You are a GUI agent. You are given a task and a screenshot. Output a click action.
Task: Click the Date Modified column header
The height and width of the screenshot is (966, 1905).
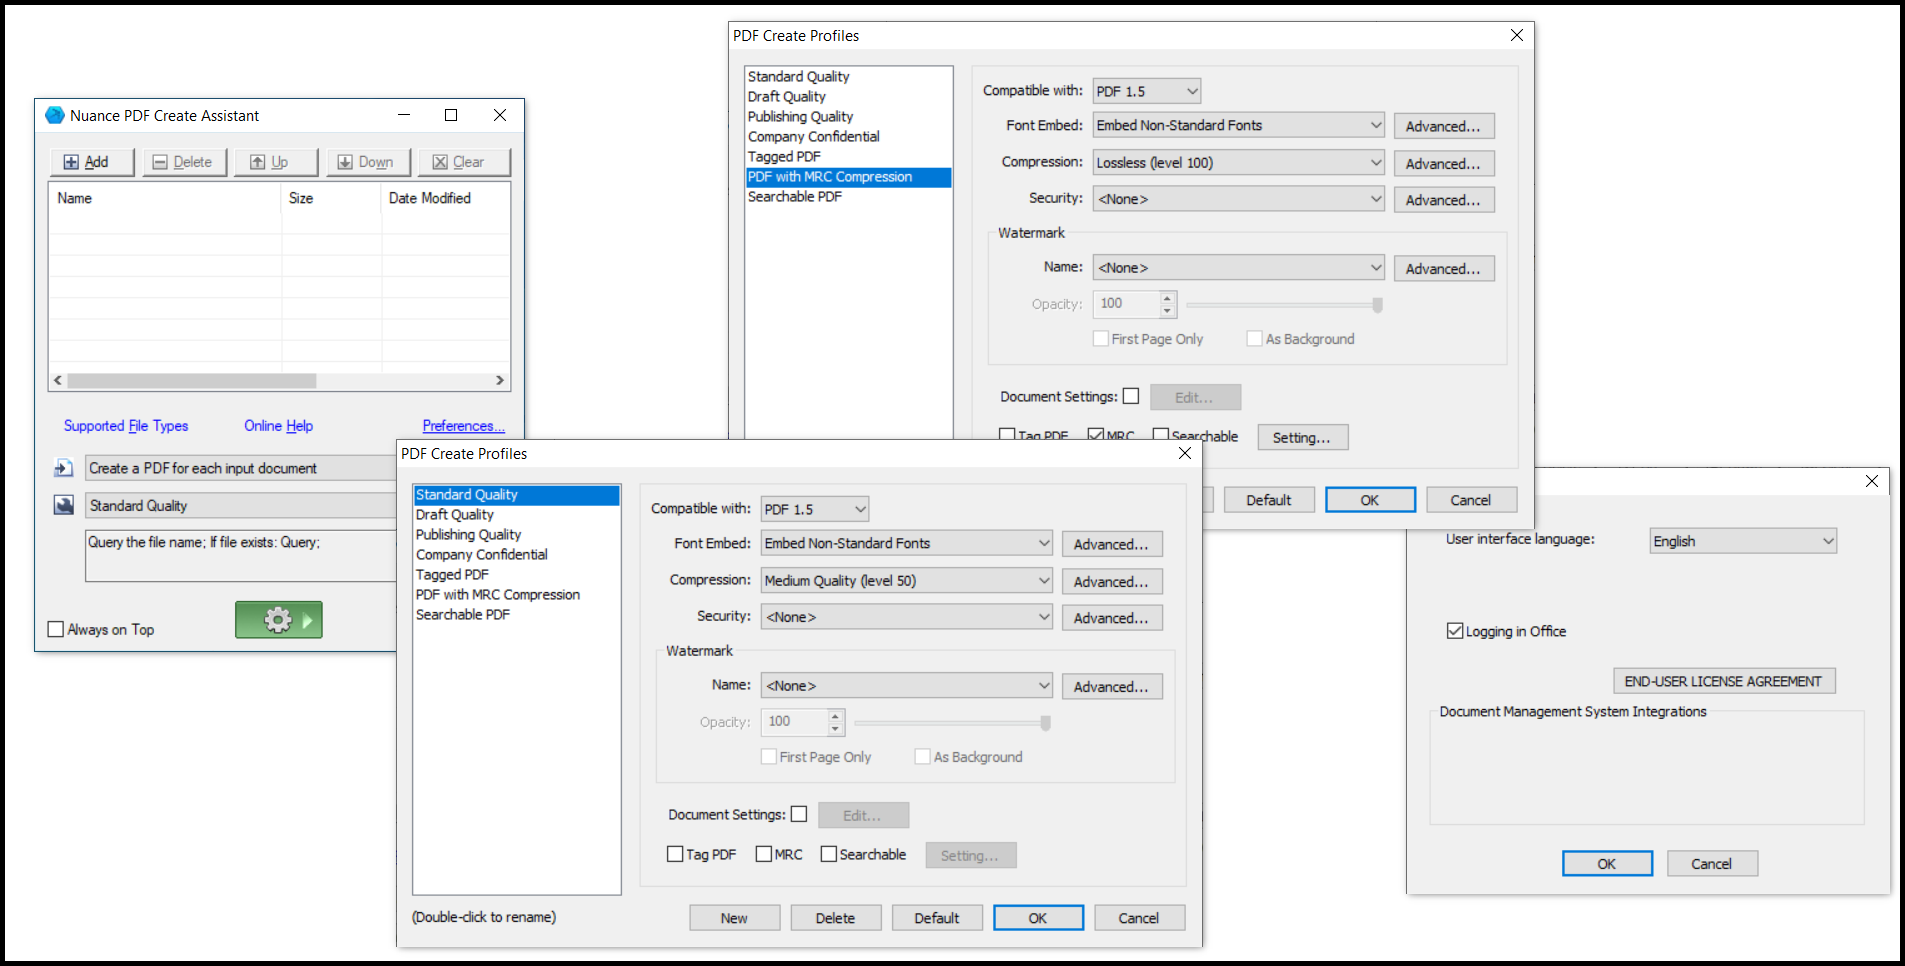[x=445, y=198]
